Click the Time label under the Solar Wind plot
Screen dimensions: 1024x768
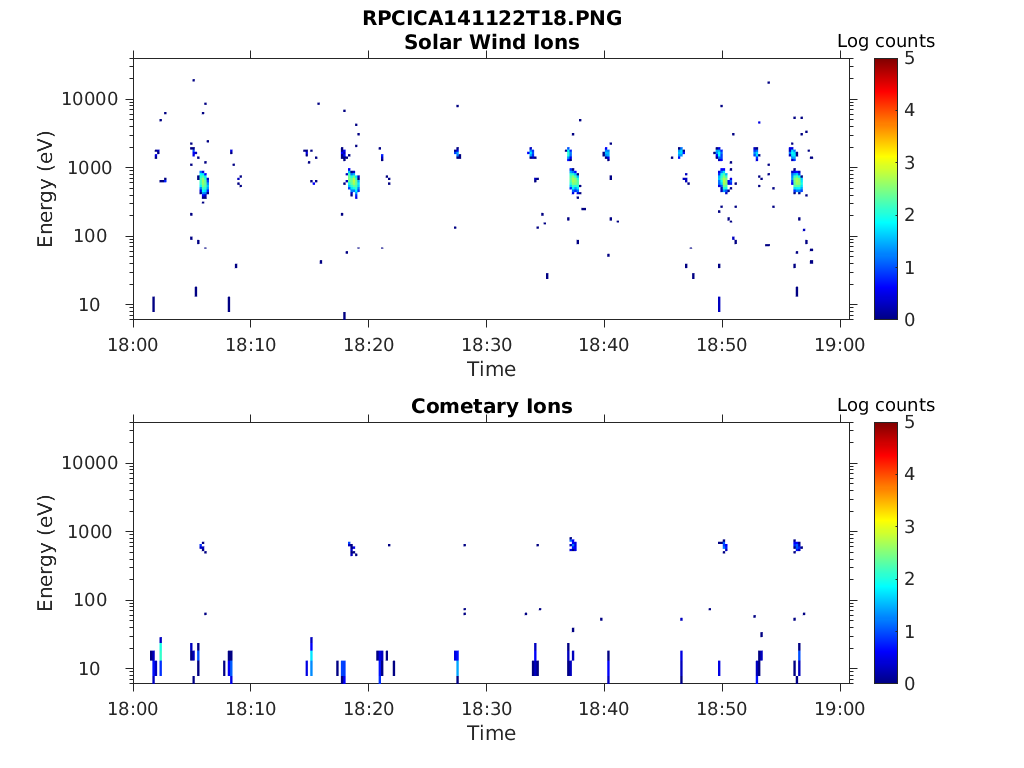492,370
